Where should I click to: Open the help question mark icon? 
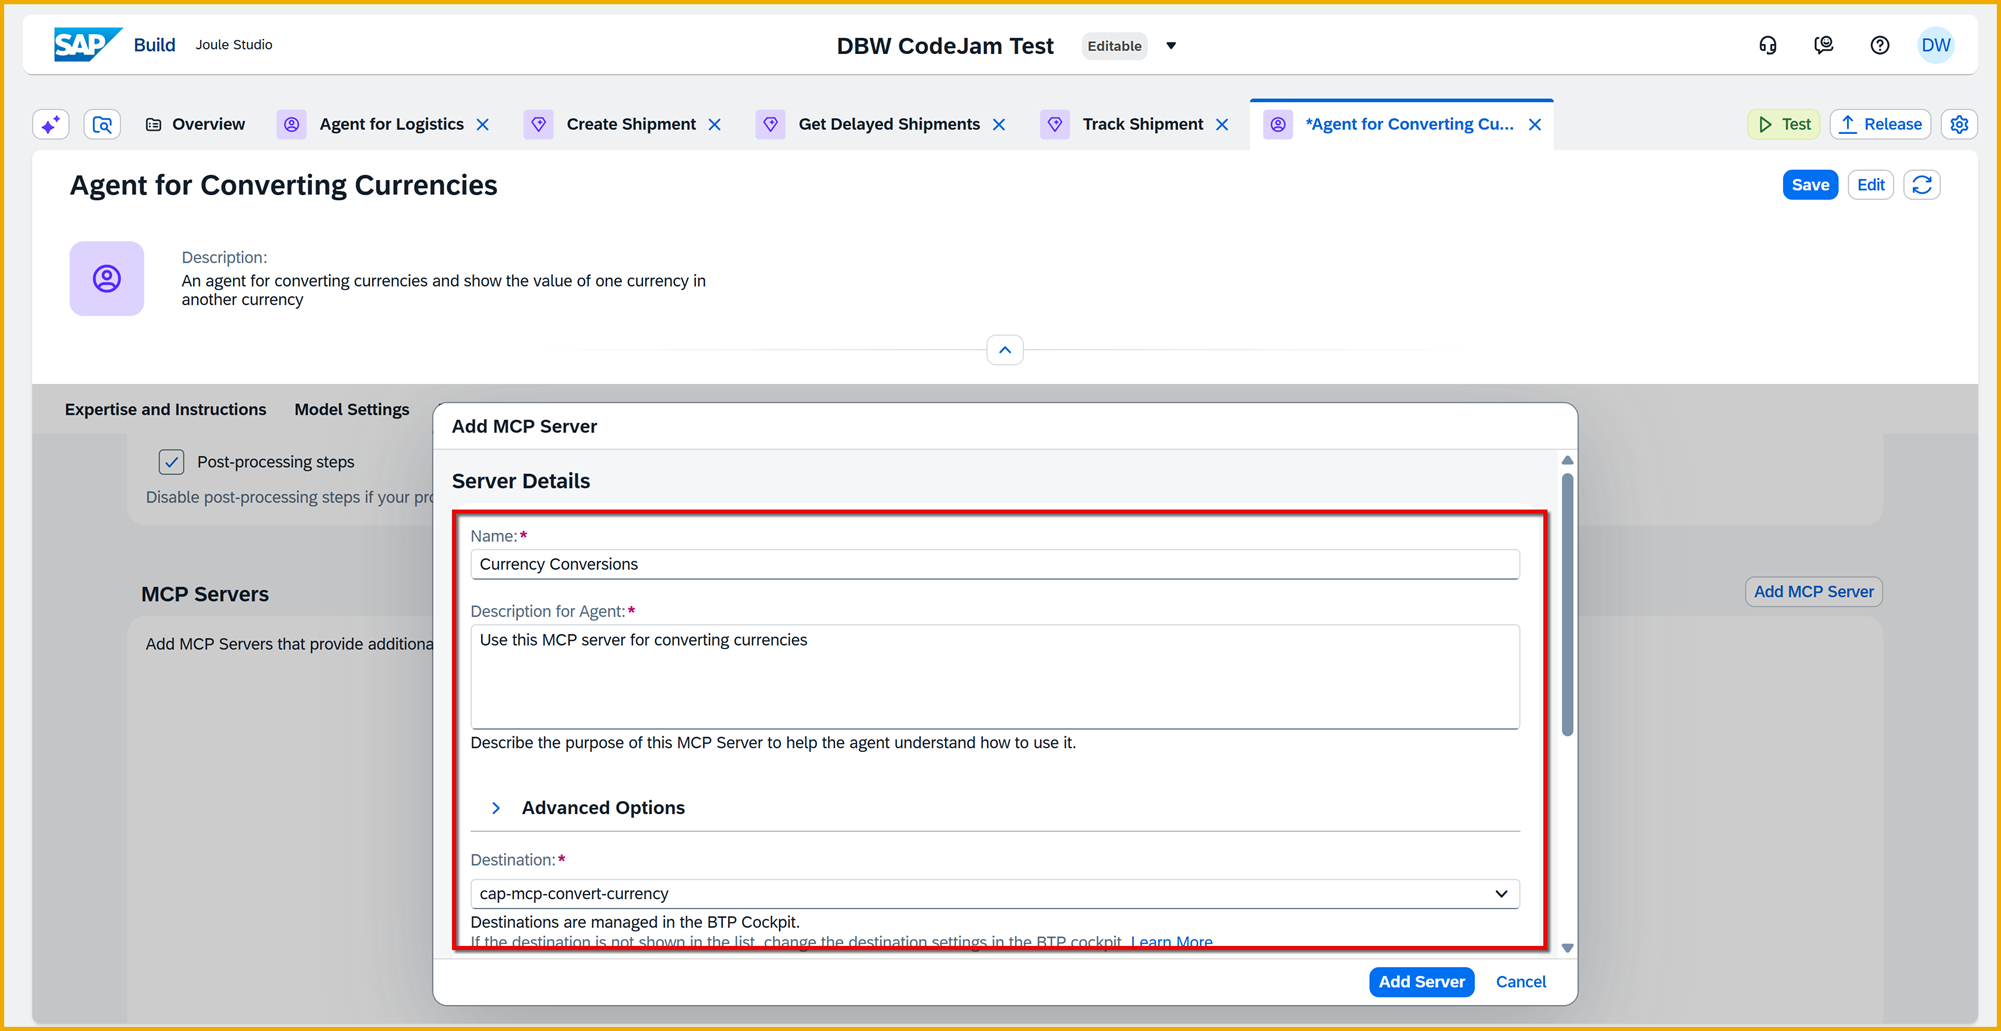[1880, 45]
